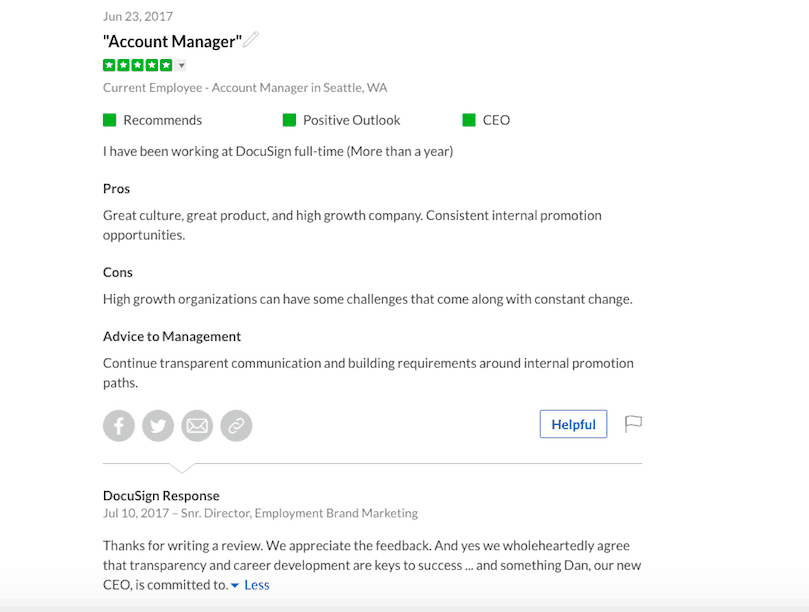Open the "Account Manager" review title
The width and height of the screenshot is (809, 612).
click(173, 42)
